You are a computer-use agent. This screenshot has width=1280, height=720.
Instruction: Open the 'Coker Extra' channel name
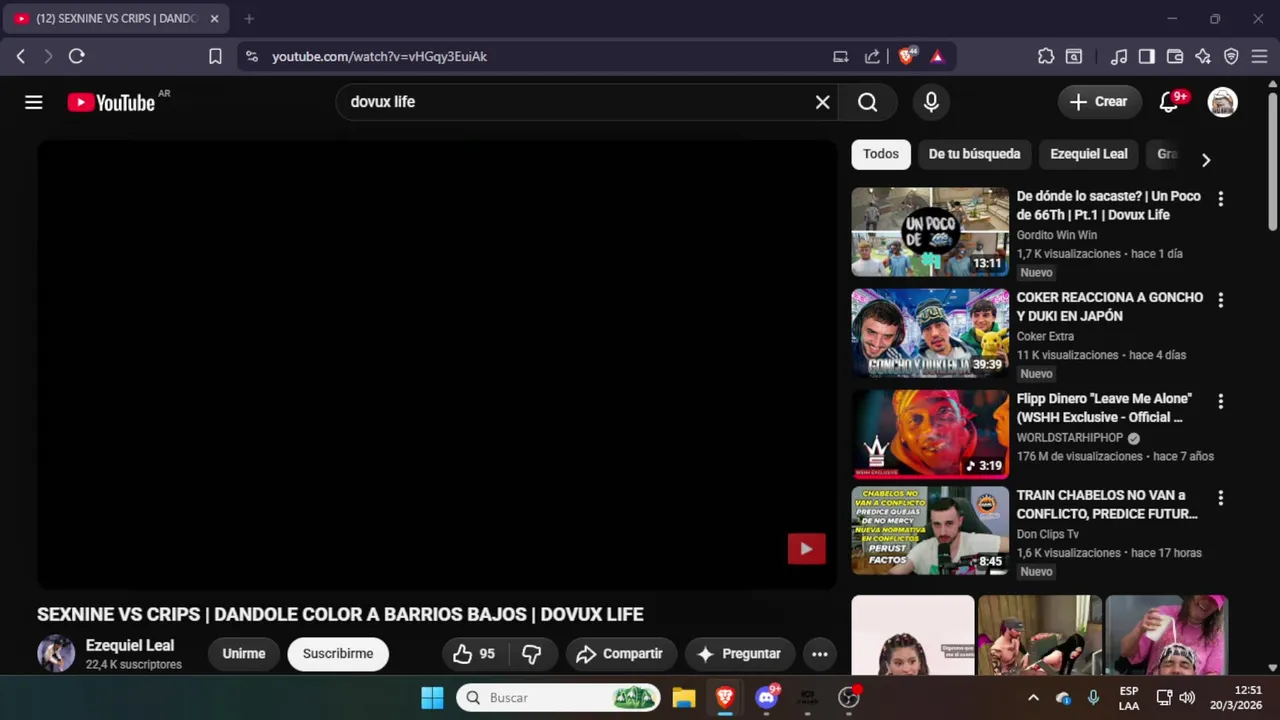point(1045,336)
